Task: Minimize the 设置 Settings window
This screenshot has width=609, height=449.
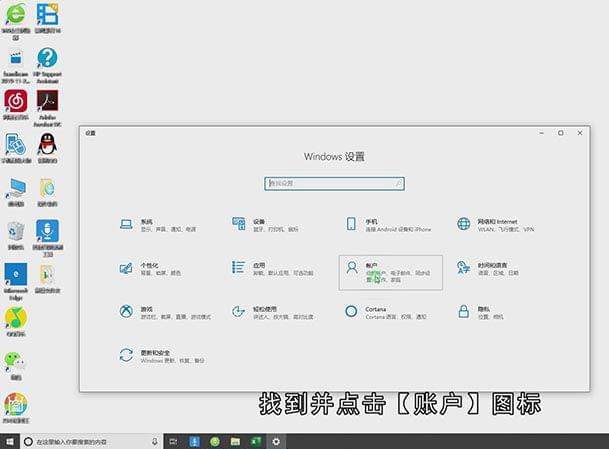Action: (541, 133)
